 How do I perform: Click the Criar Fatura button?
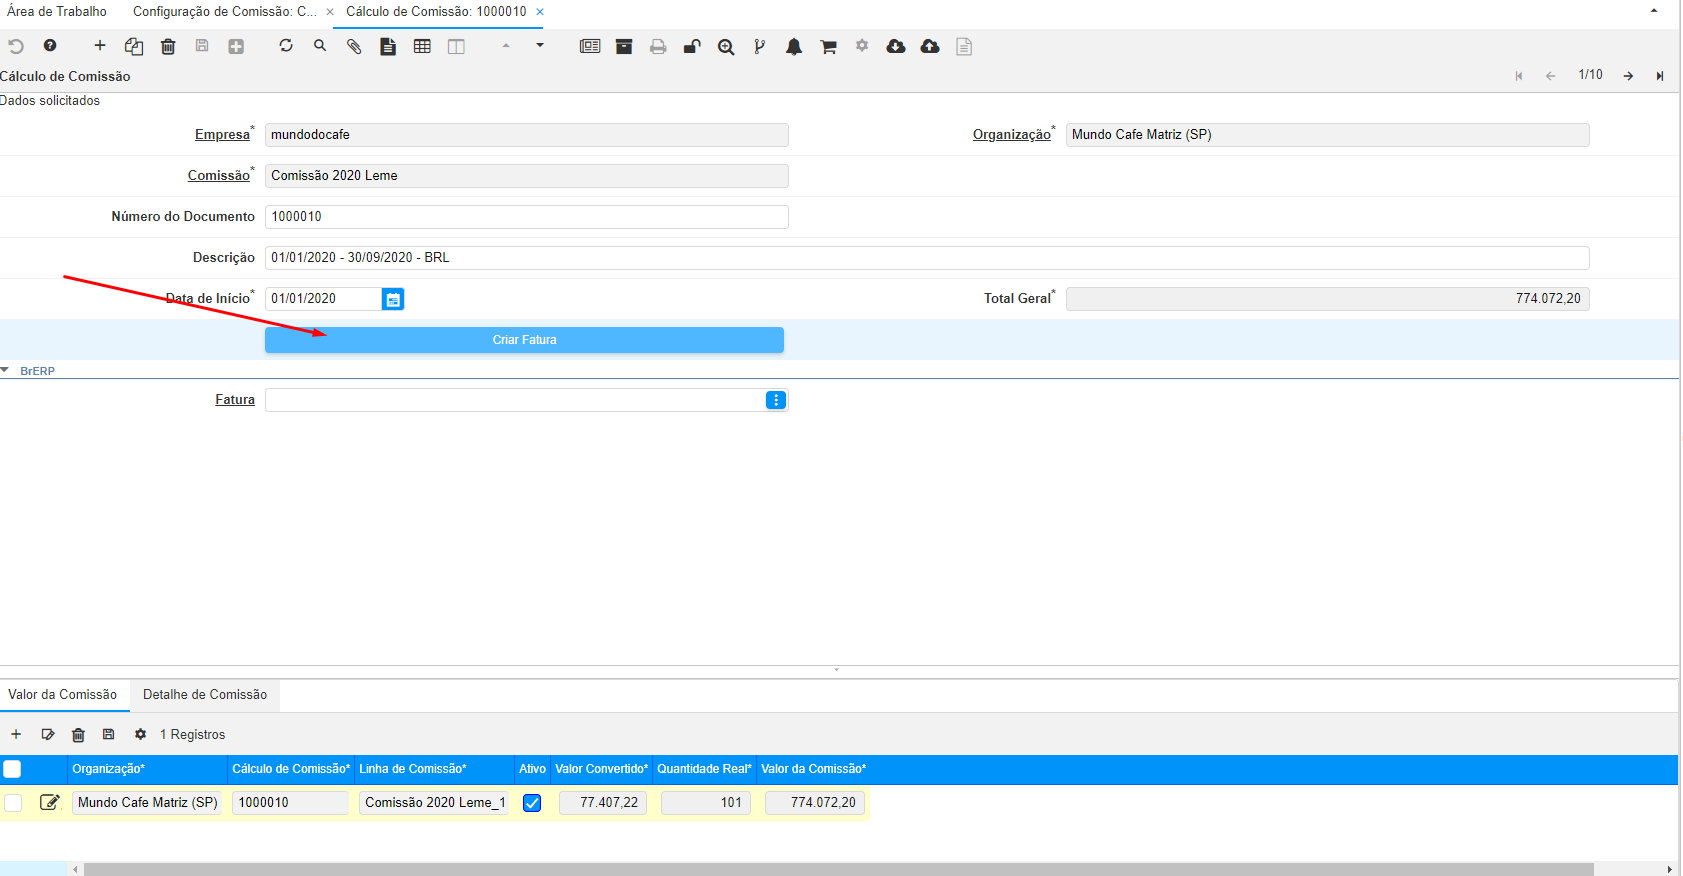[524, 340]
